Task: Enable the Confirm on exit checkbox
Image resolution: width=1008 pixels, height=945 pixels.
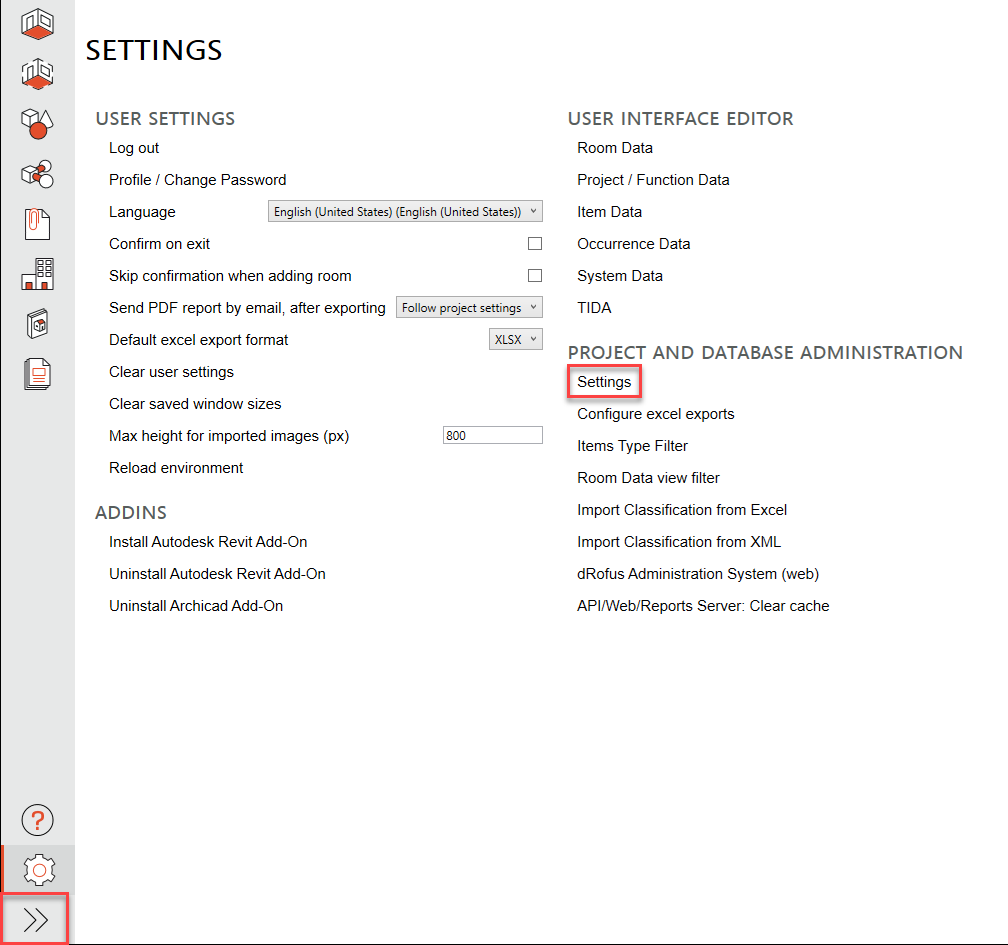Action: (535, 243)
